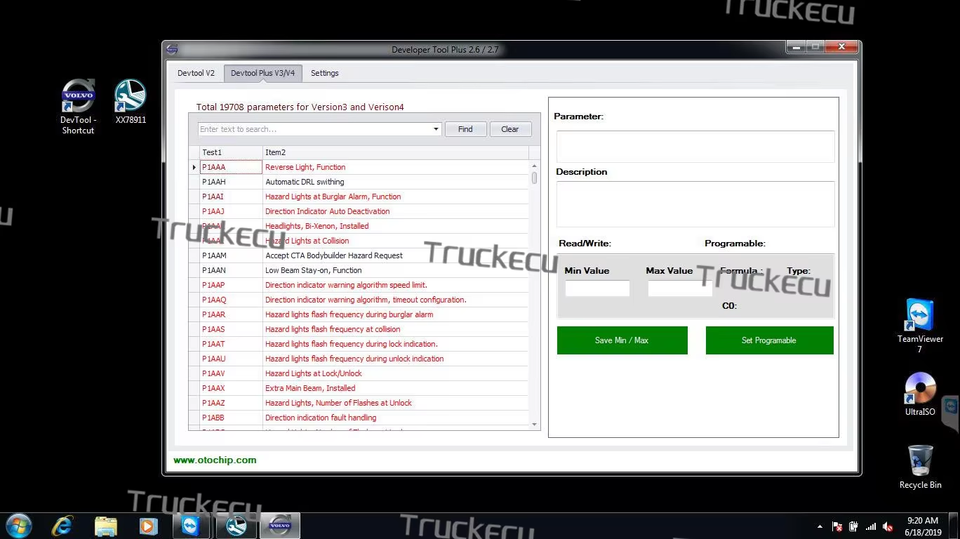Image resolution: width=960 pixels, height=539 pixels.
Task: Select the 'Reverse Light, Function' cell
Action: (395, 167)
